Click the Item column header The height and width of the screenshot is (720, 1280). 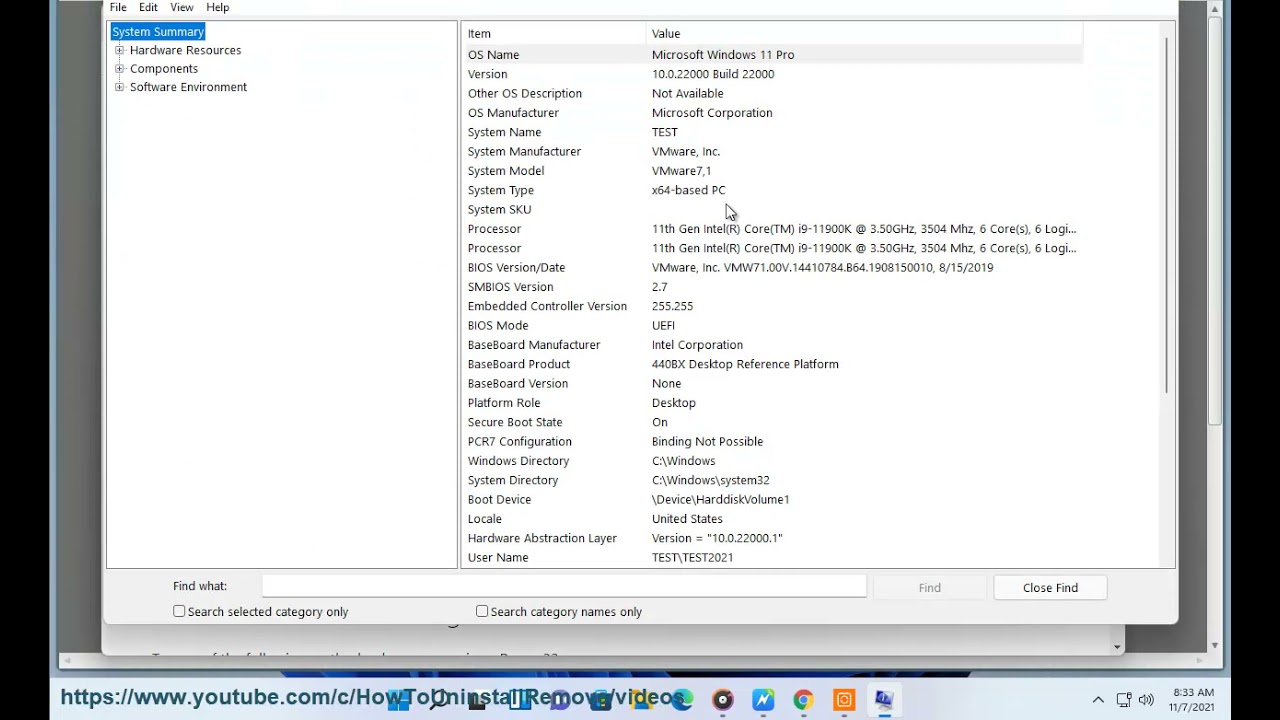coord(553,34)
